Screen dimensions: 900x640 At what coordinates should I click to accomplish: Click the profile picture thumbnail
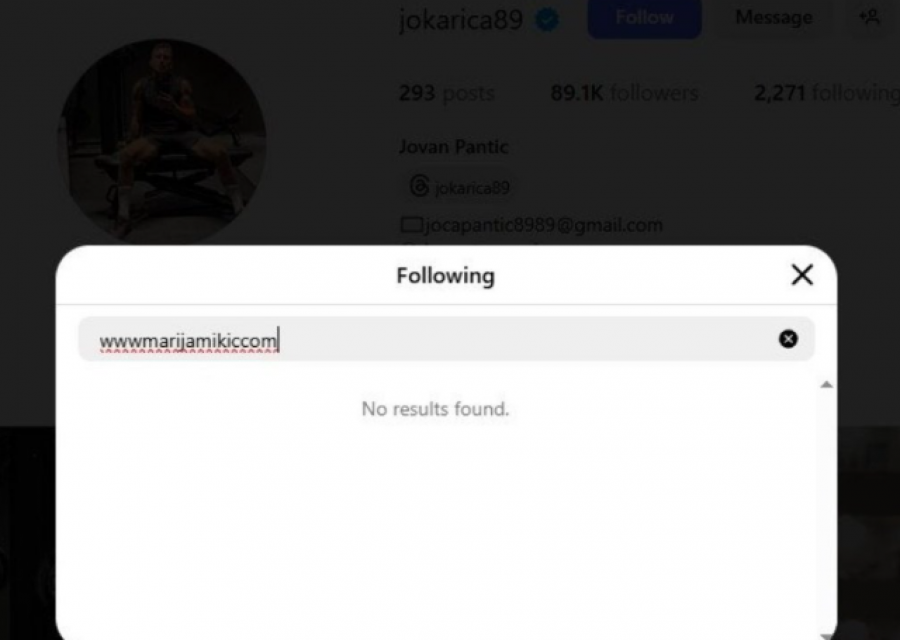pyautogui.click(x=162, y=140)
